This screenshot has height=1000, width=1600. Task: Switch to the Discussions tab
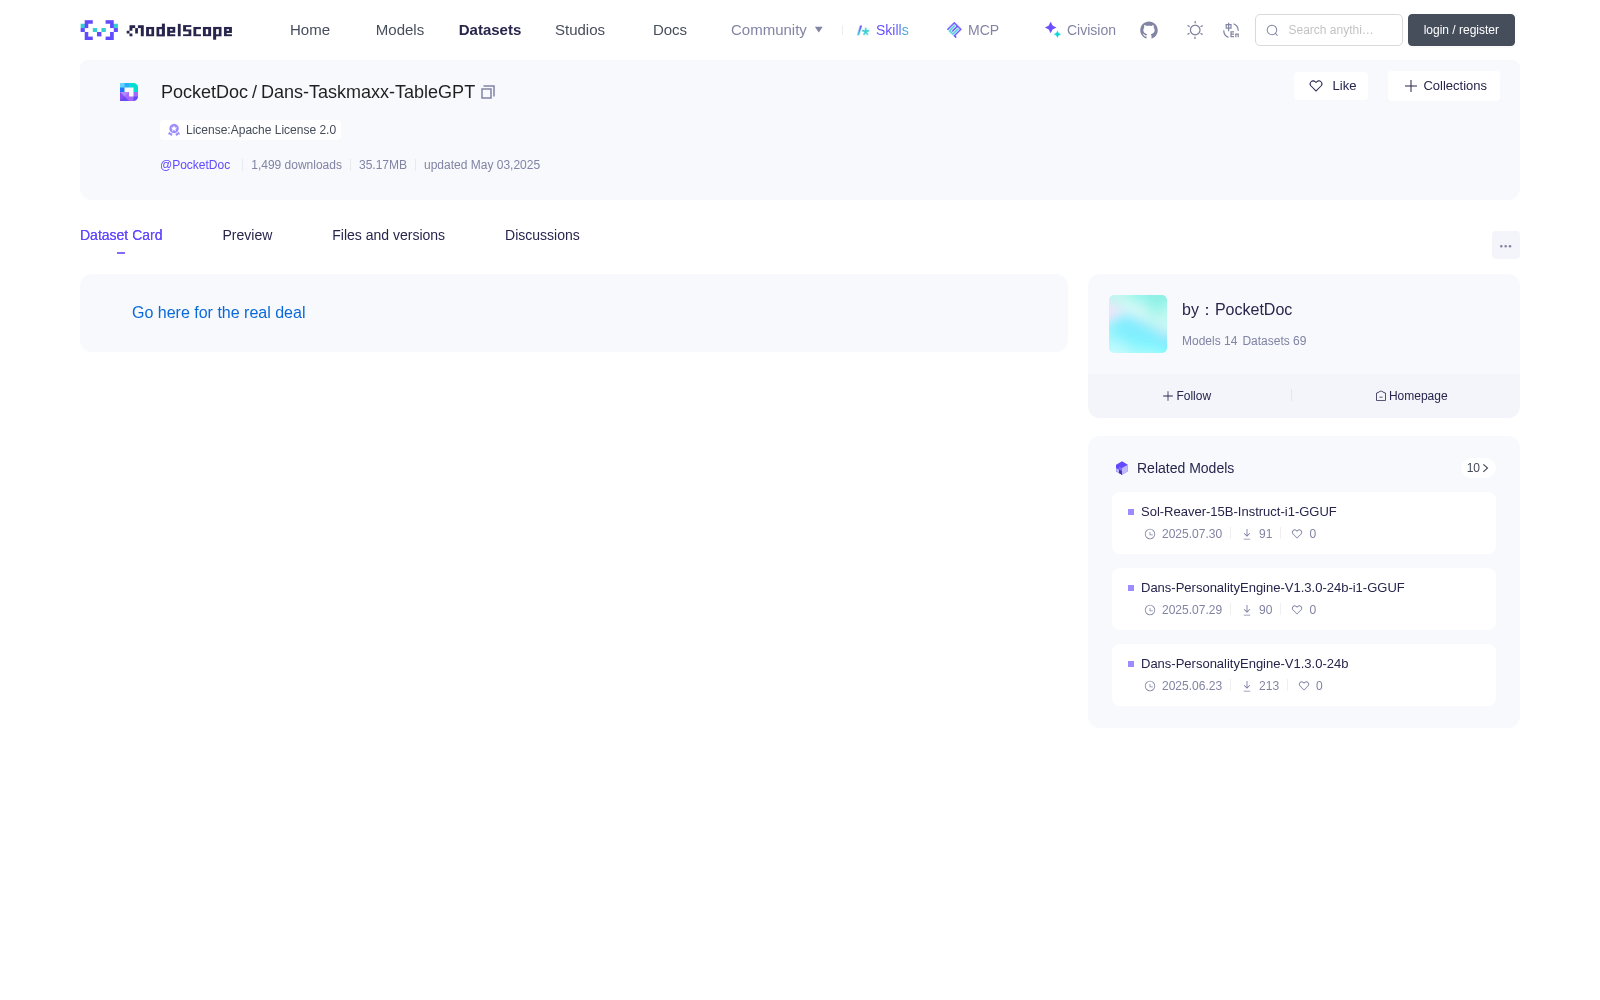pos(542,235)
